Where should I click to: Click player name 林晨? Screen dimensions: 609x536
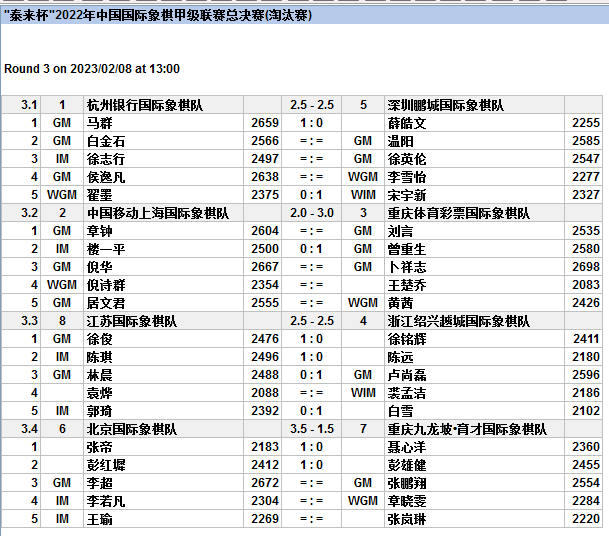pos(99,375)
